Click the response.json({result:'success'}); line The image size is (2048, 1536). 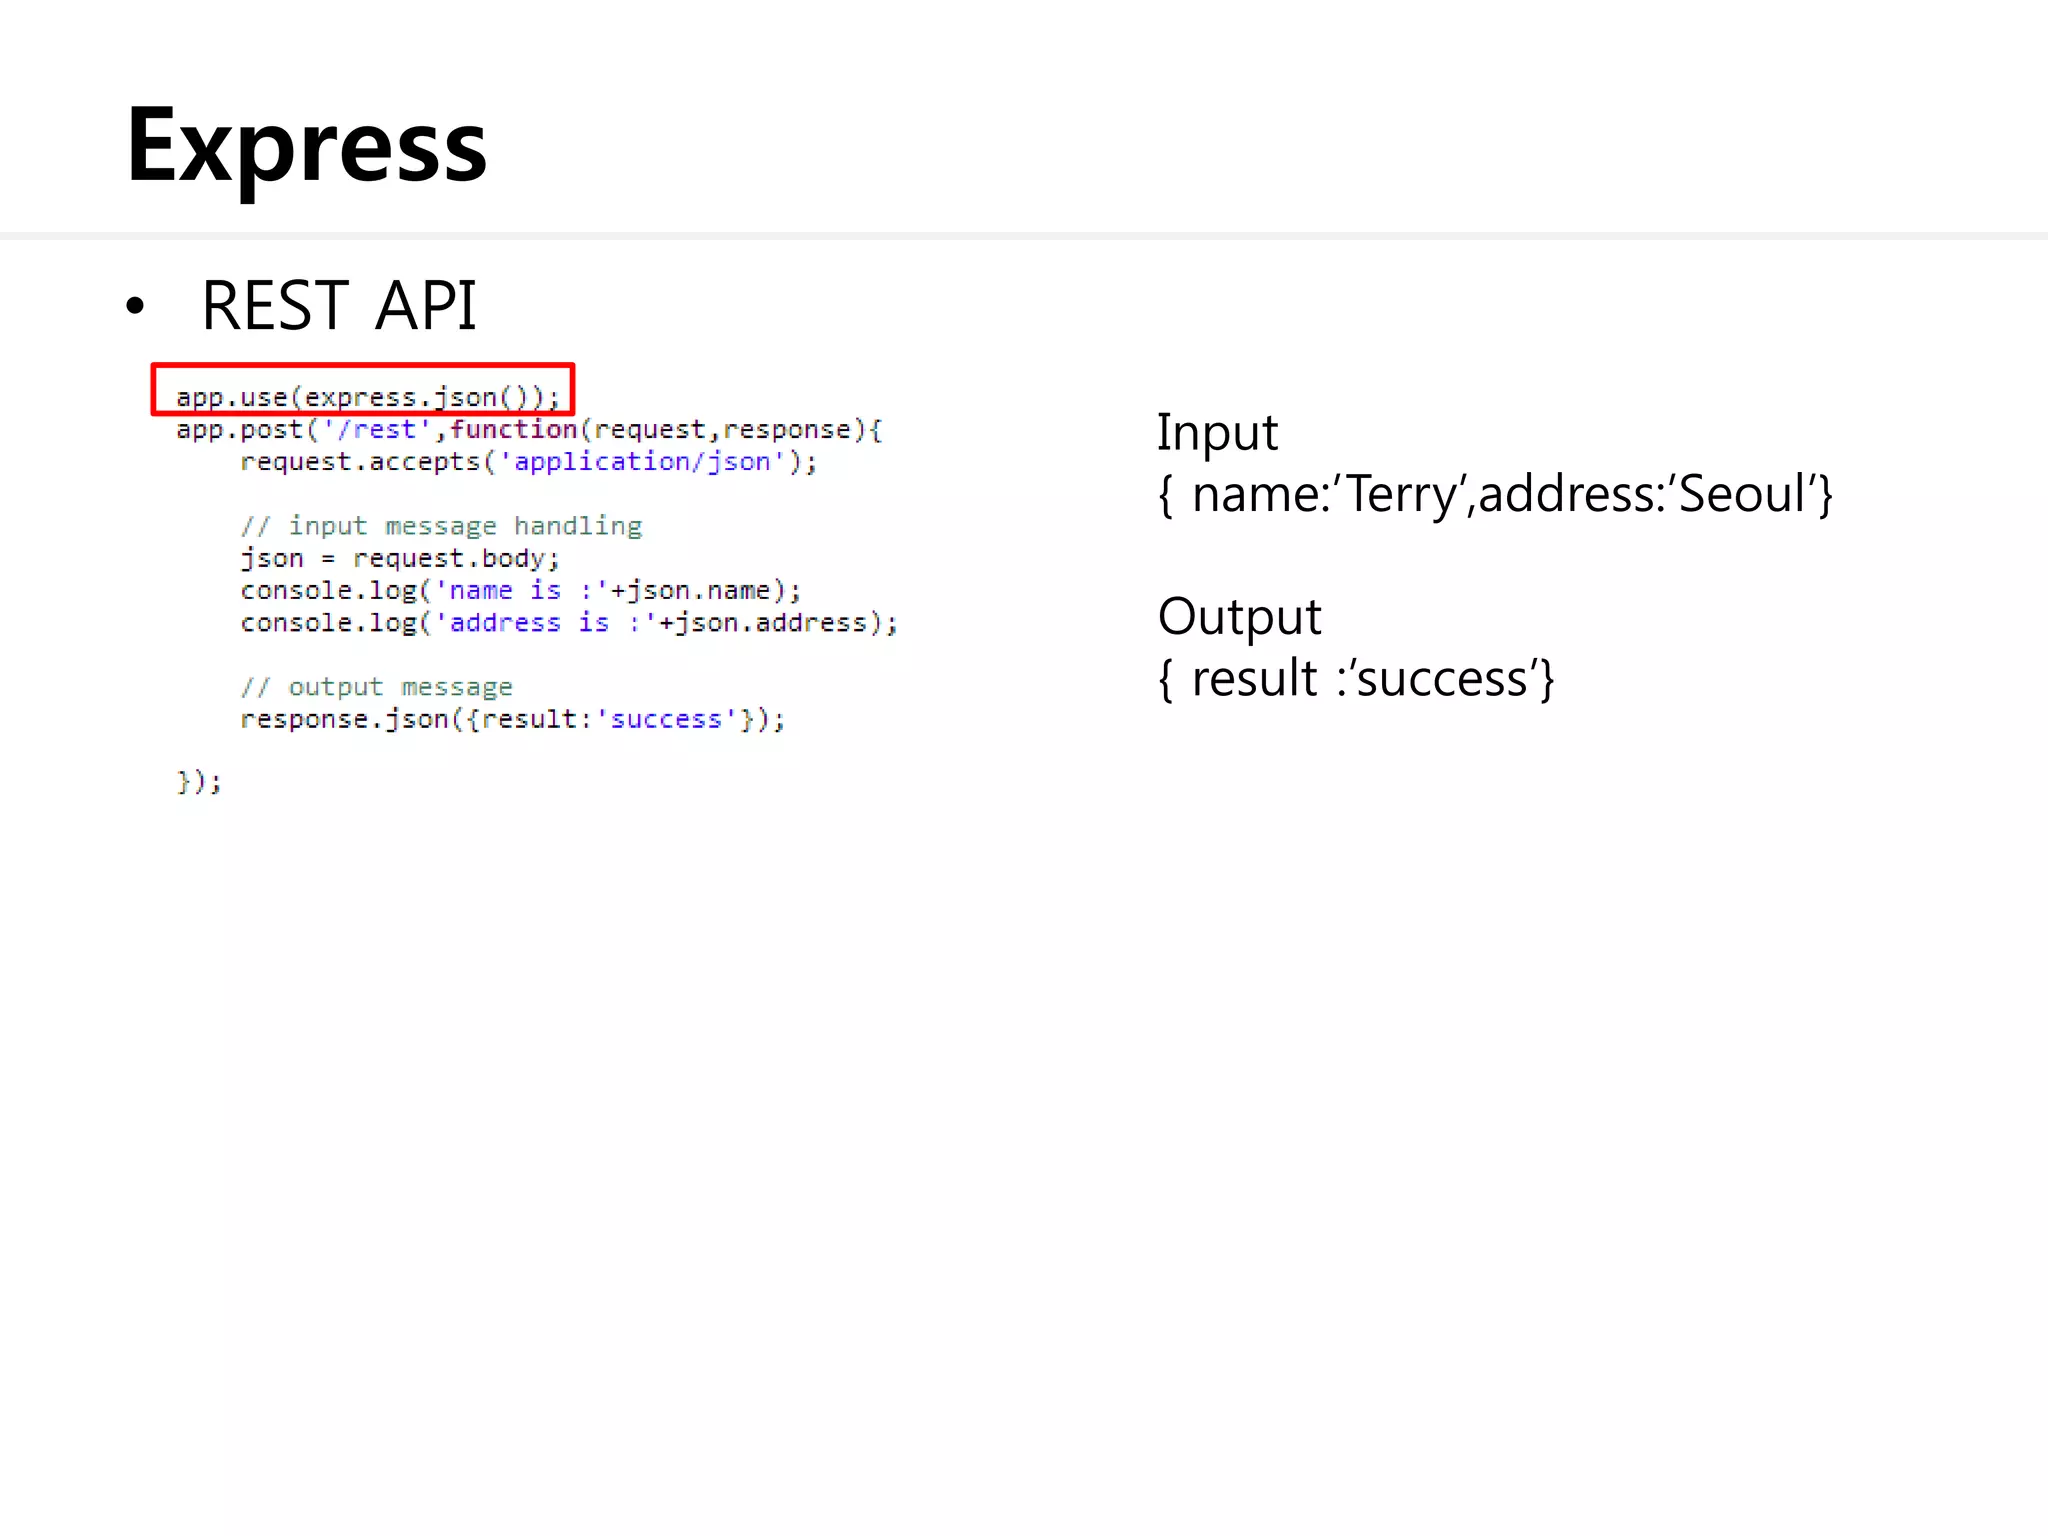pyautogui.click(x=513, y=719)
